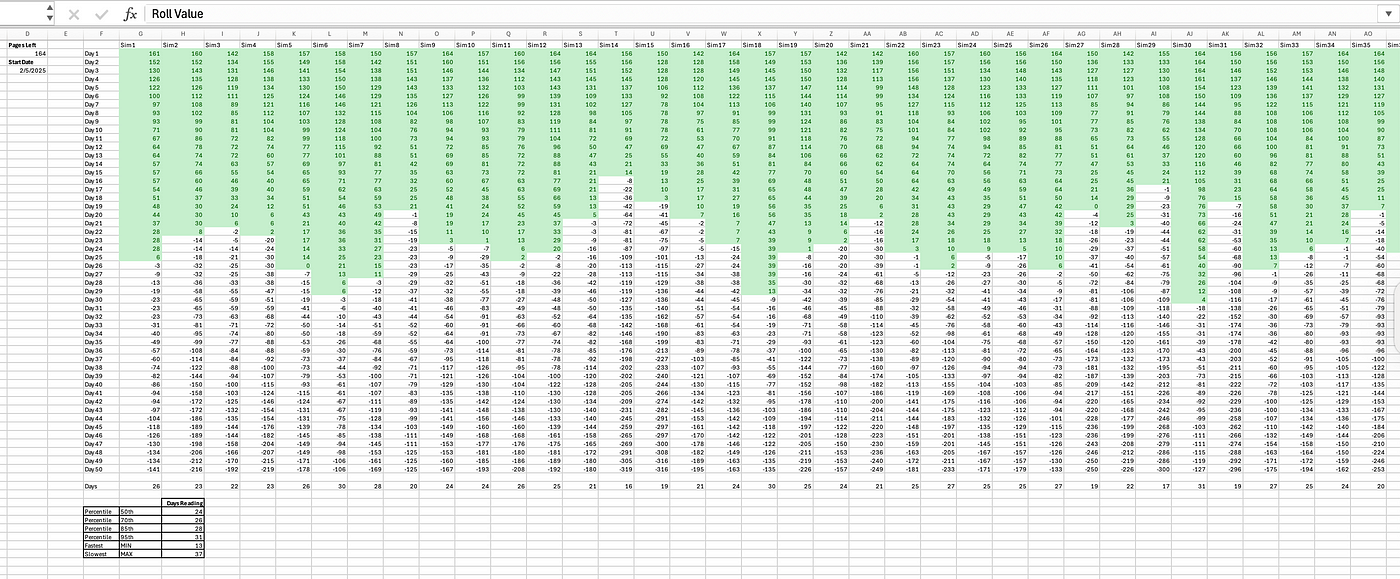Select the Sim1 header cell

[139, 45]
